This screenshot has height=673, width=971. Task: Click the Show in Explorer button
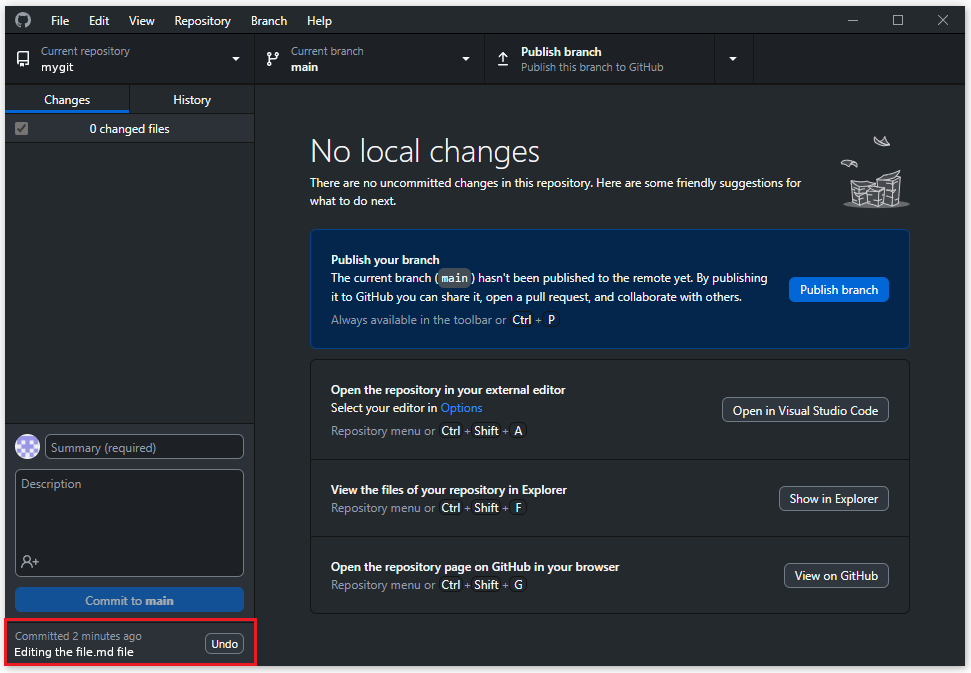click(833, 498)
